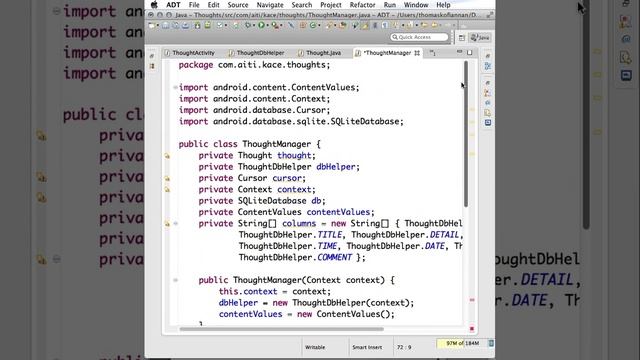Collapse the ThoughtManager constructor fold
The image size is (640, 360).
pos(176,280)
